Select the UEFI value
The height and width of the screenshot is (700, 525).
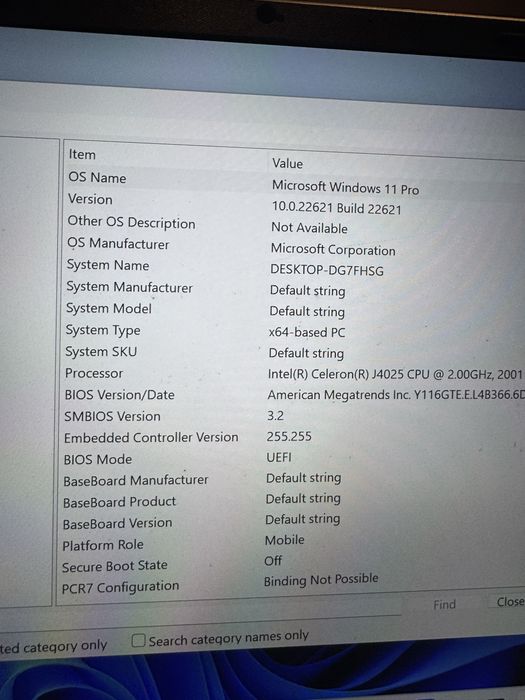pyautogui.click(x=279, y=457)
